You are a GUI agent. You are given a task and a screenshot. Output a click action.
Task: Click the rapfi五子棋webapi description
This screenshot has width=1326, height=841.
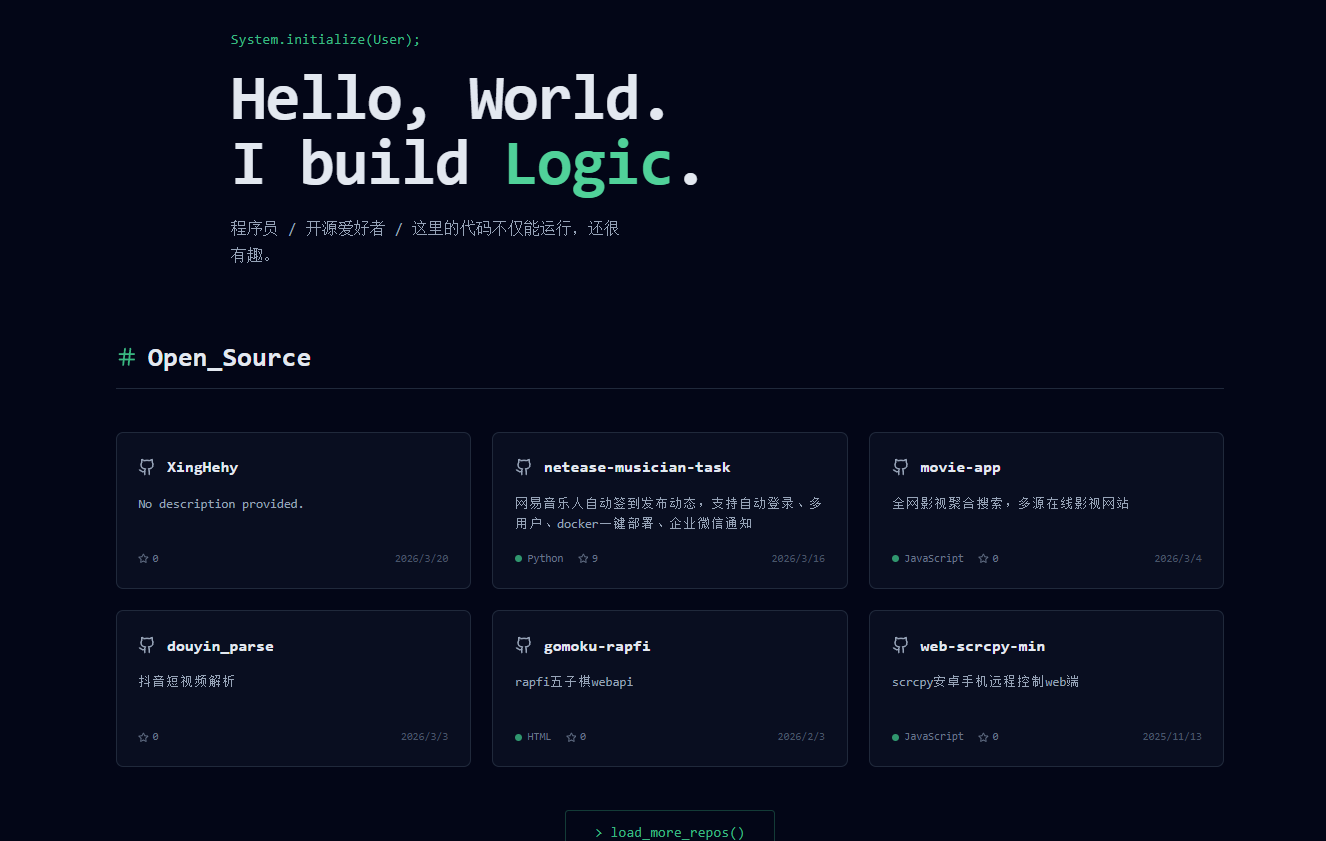point(574,682)
